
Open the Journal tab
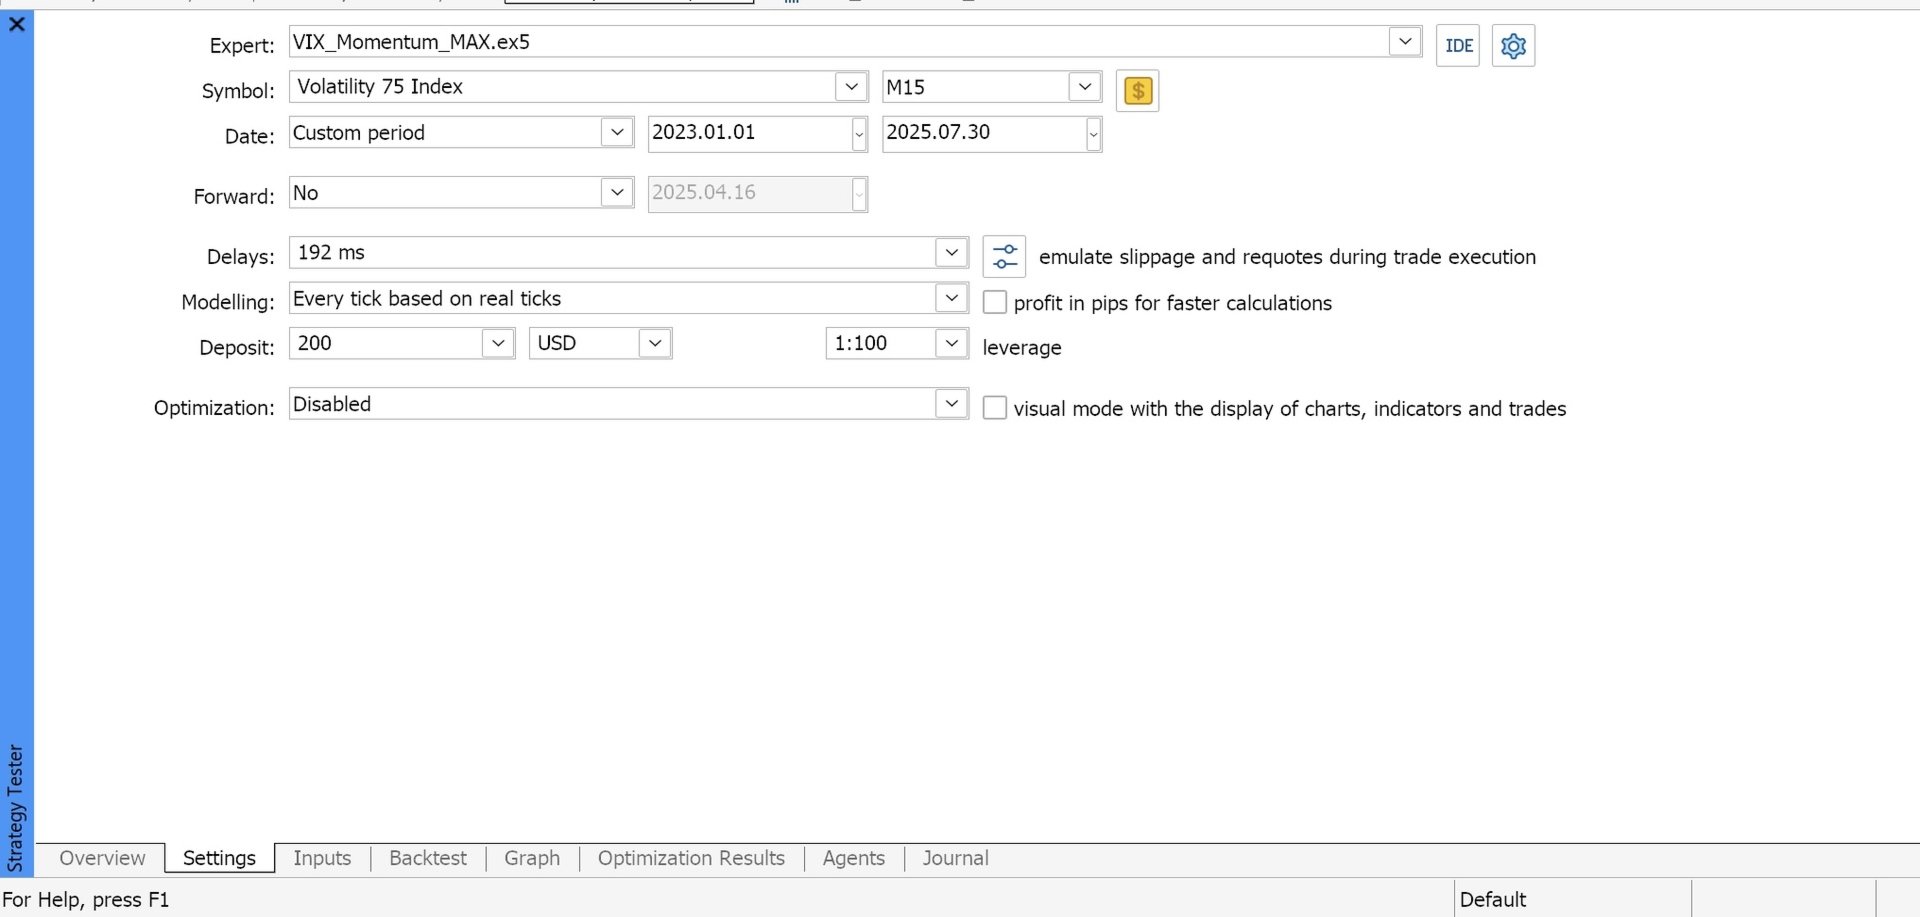pos(955,858)
